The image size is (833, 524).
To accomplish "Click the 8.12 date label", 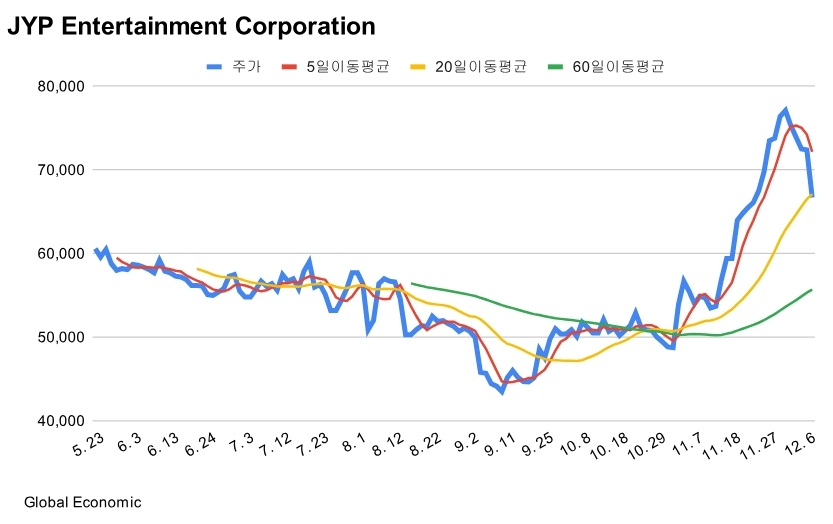I will point(388,444).
